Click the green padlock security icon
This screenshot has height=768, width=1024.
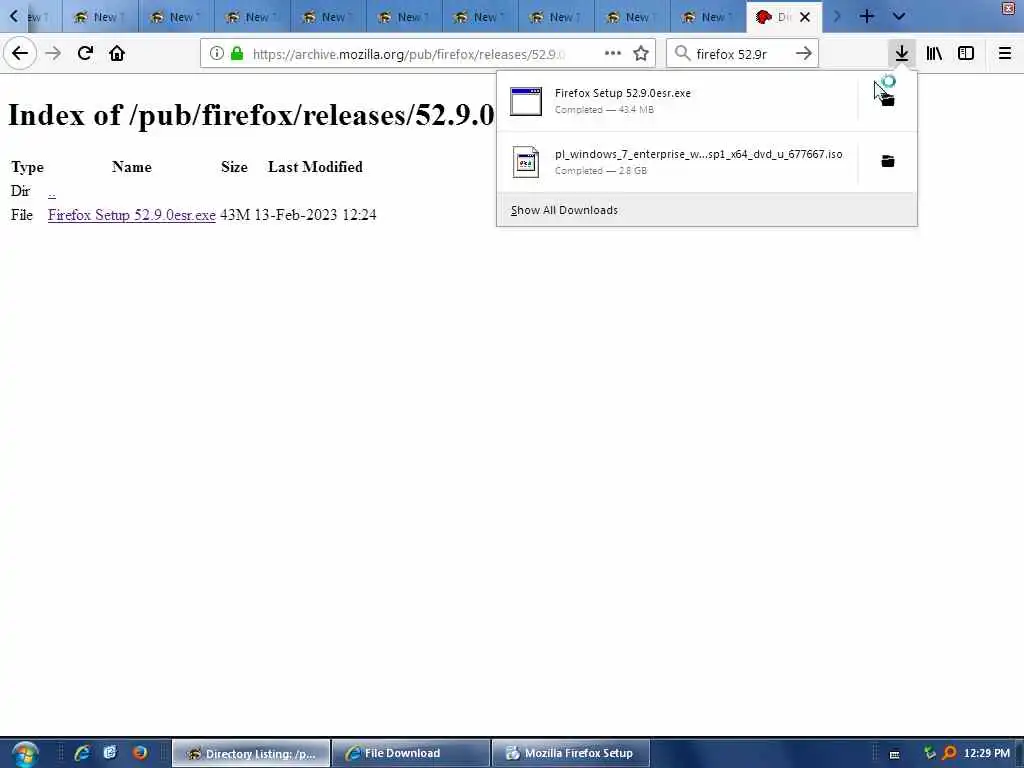click(237, 54)
